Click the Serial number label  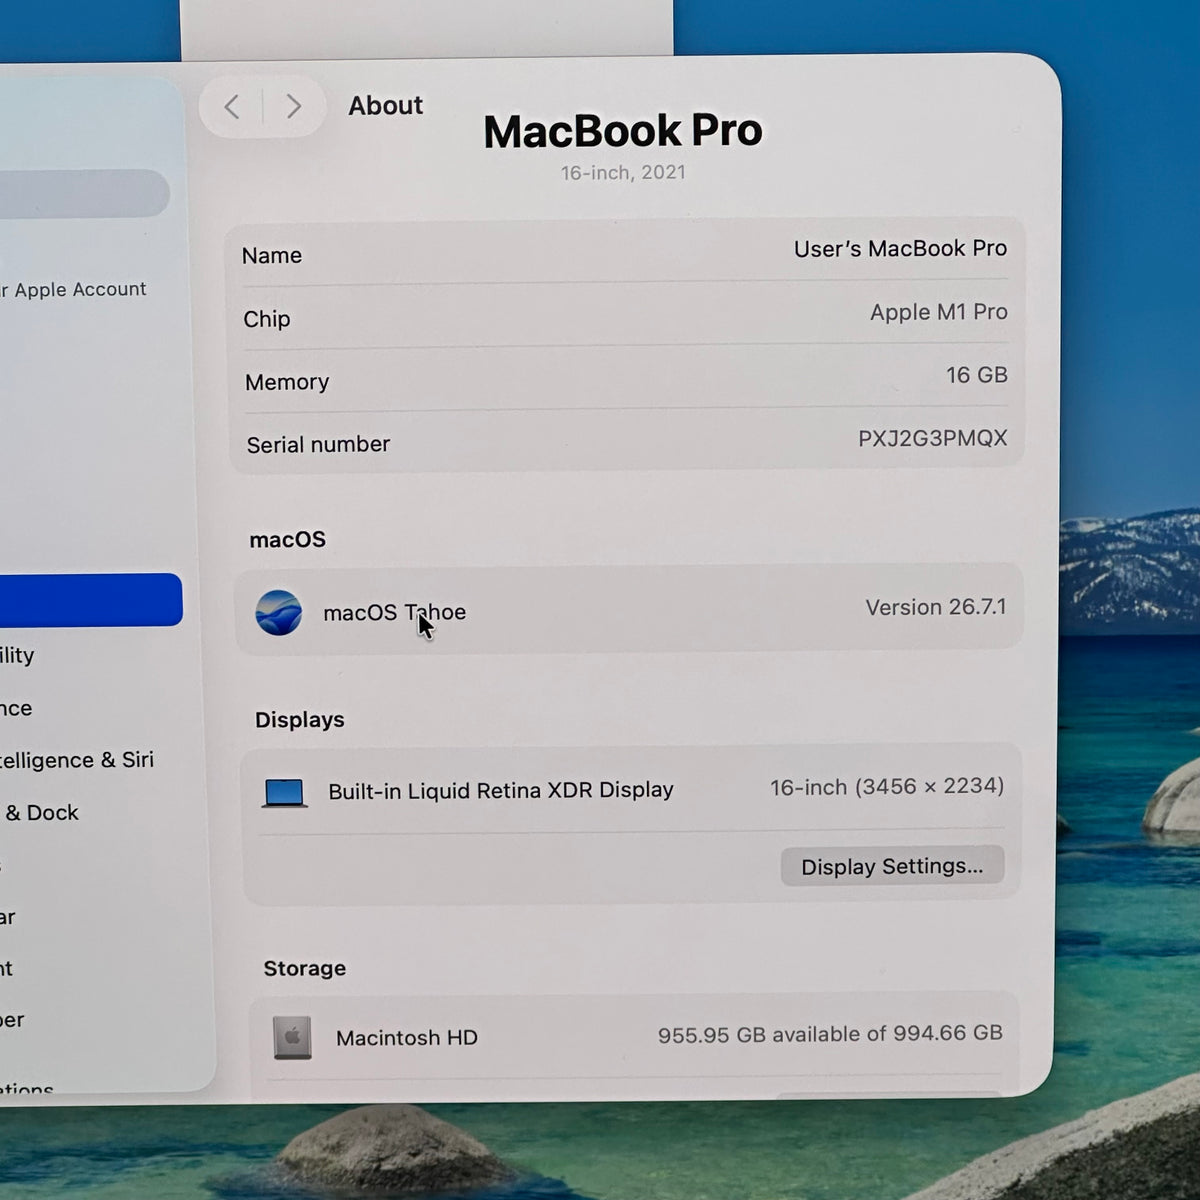point(318,444)
